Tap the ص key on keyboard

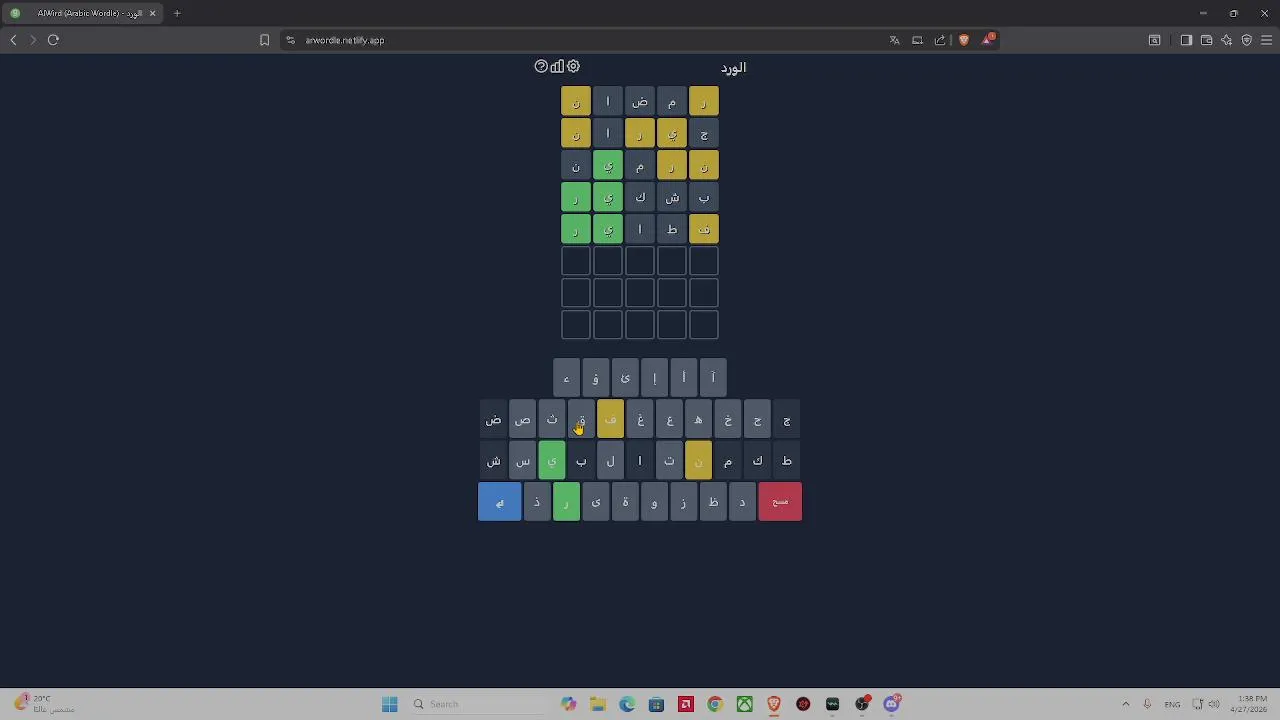(522, 420)
